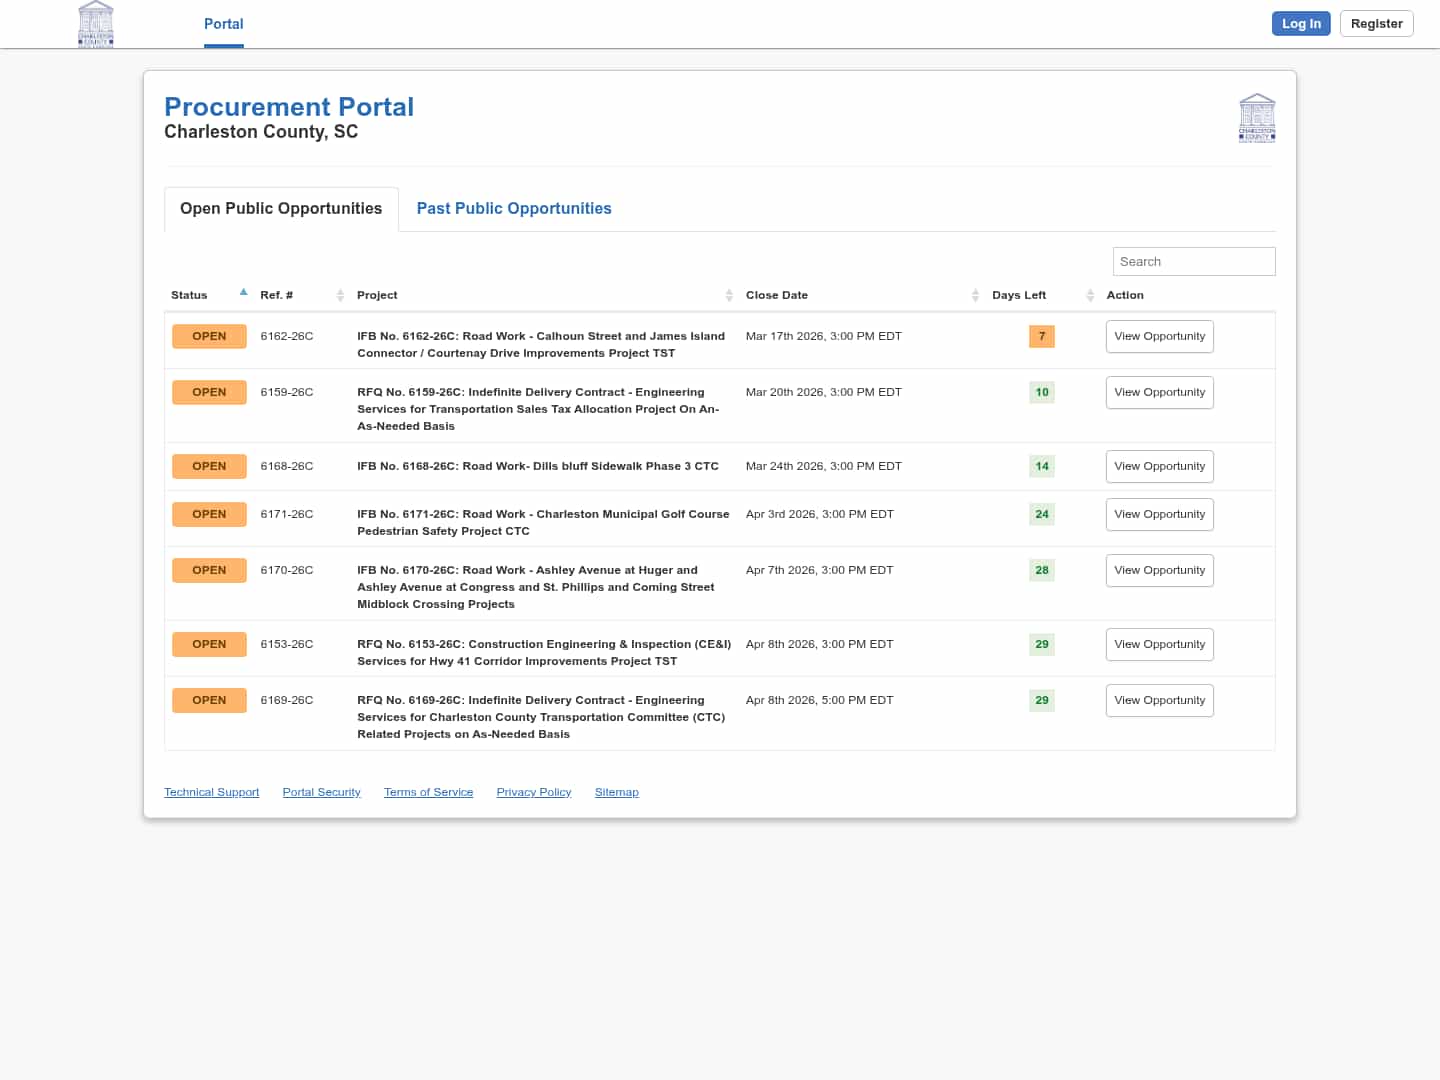This screenshot has width=1440, height=1080.
Task: Open the Privacy Policy footer link
Action: 533,792
